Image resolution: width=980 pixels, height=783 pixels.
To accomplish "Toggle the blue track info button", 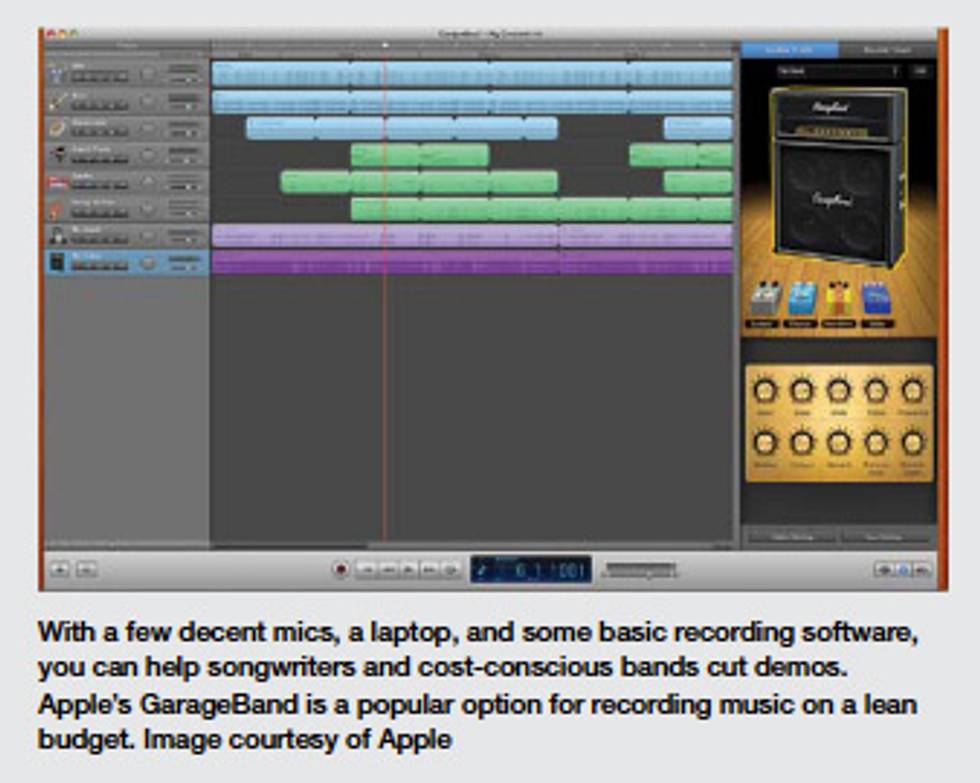I will [903, 569].
